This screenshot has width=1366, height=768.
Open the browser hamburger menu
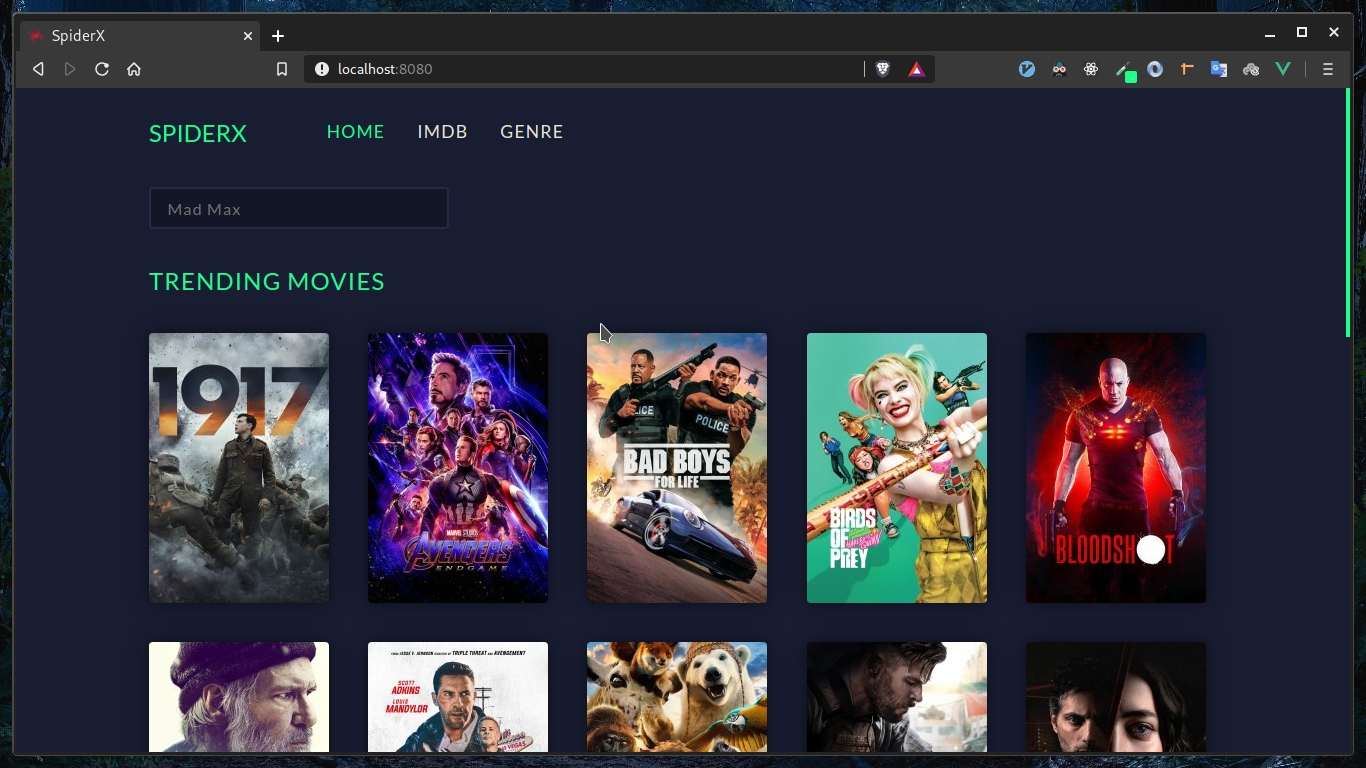pos(1328,69)
